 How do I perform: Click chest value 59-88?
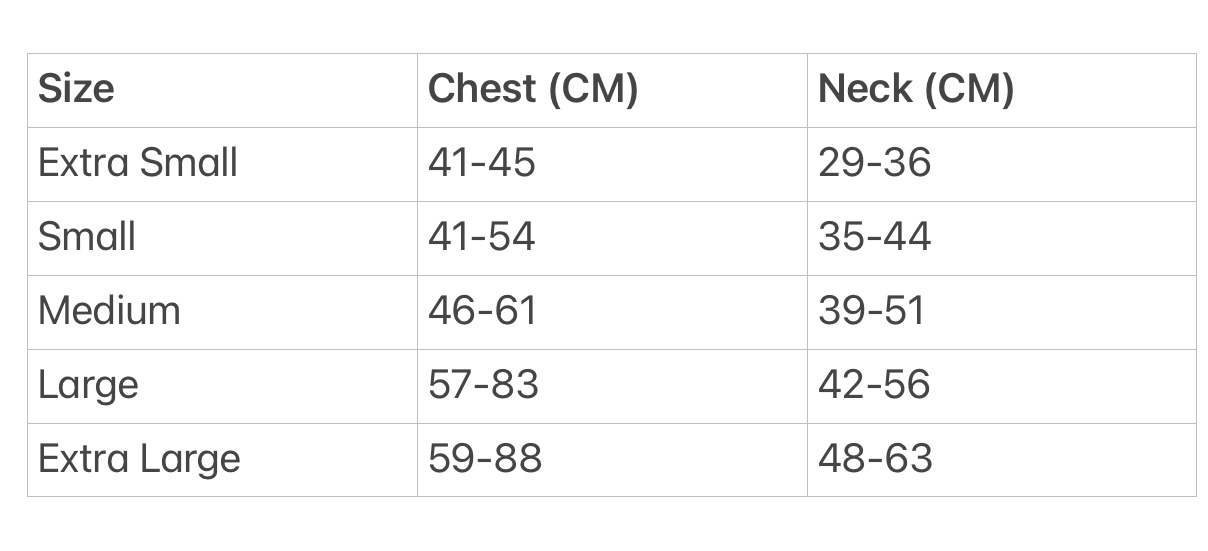coord(485,458)
